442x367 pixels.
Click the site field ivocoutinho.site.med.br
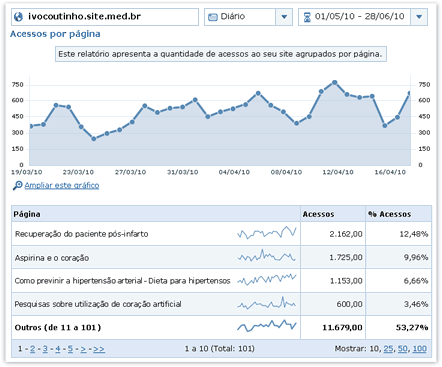coord(105,17)
